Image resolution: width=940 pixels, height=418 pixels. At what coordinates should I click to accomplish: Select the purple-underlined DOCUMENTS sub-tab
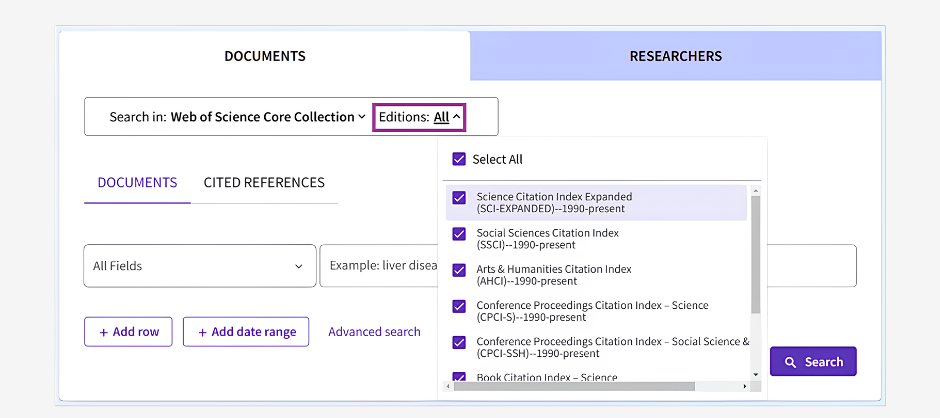pos(137,182)
